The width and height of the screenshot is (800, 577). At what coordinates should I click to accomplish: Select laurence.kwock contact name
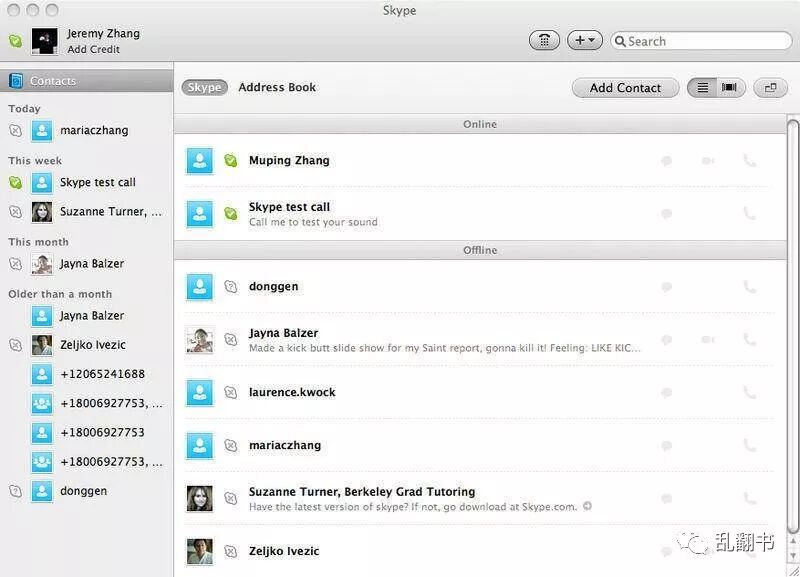click(292, 392)
